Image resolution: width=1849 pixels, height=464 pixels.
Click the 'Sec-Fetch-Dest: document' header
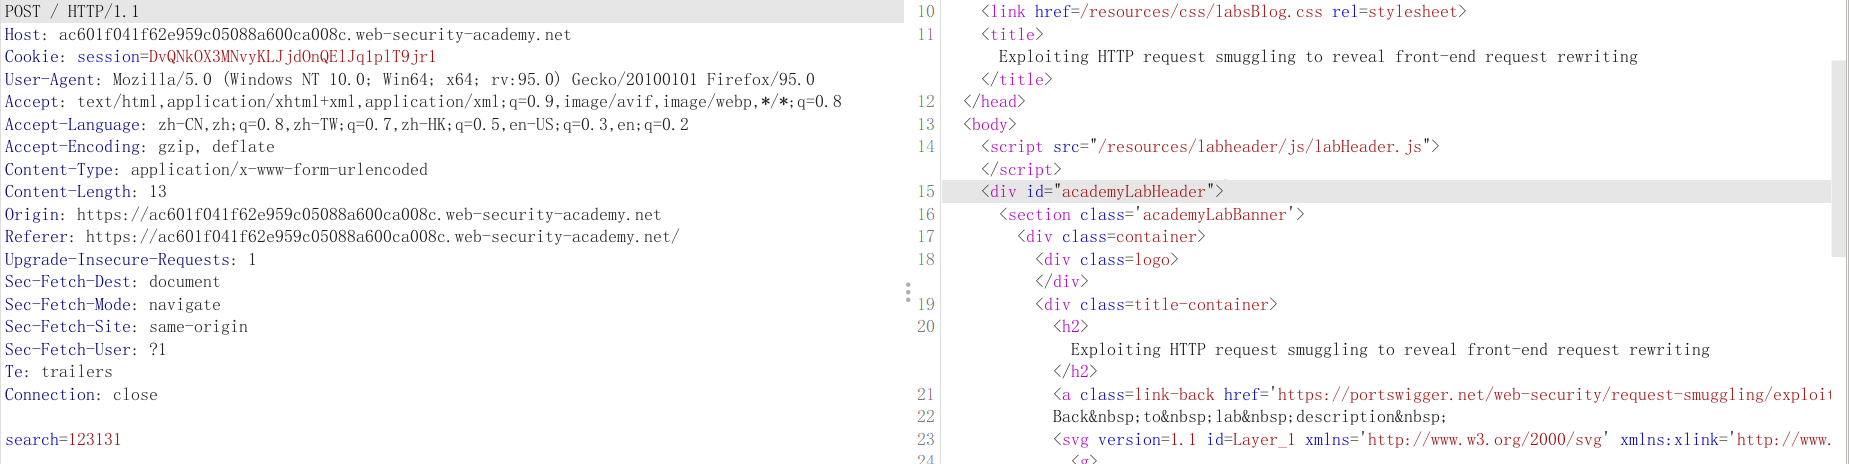click(x=112, y=281)
